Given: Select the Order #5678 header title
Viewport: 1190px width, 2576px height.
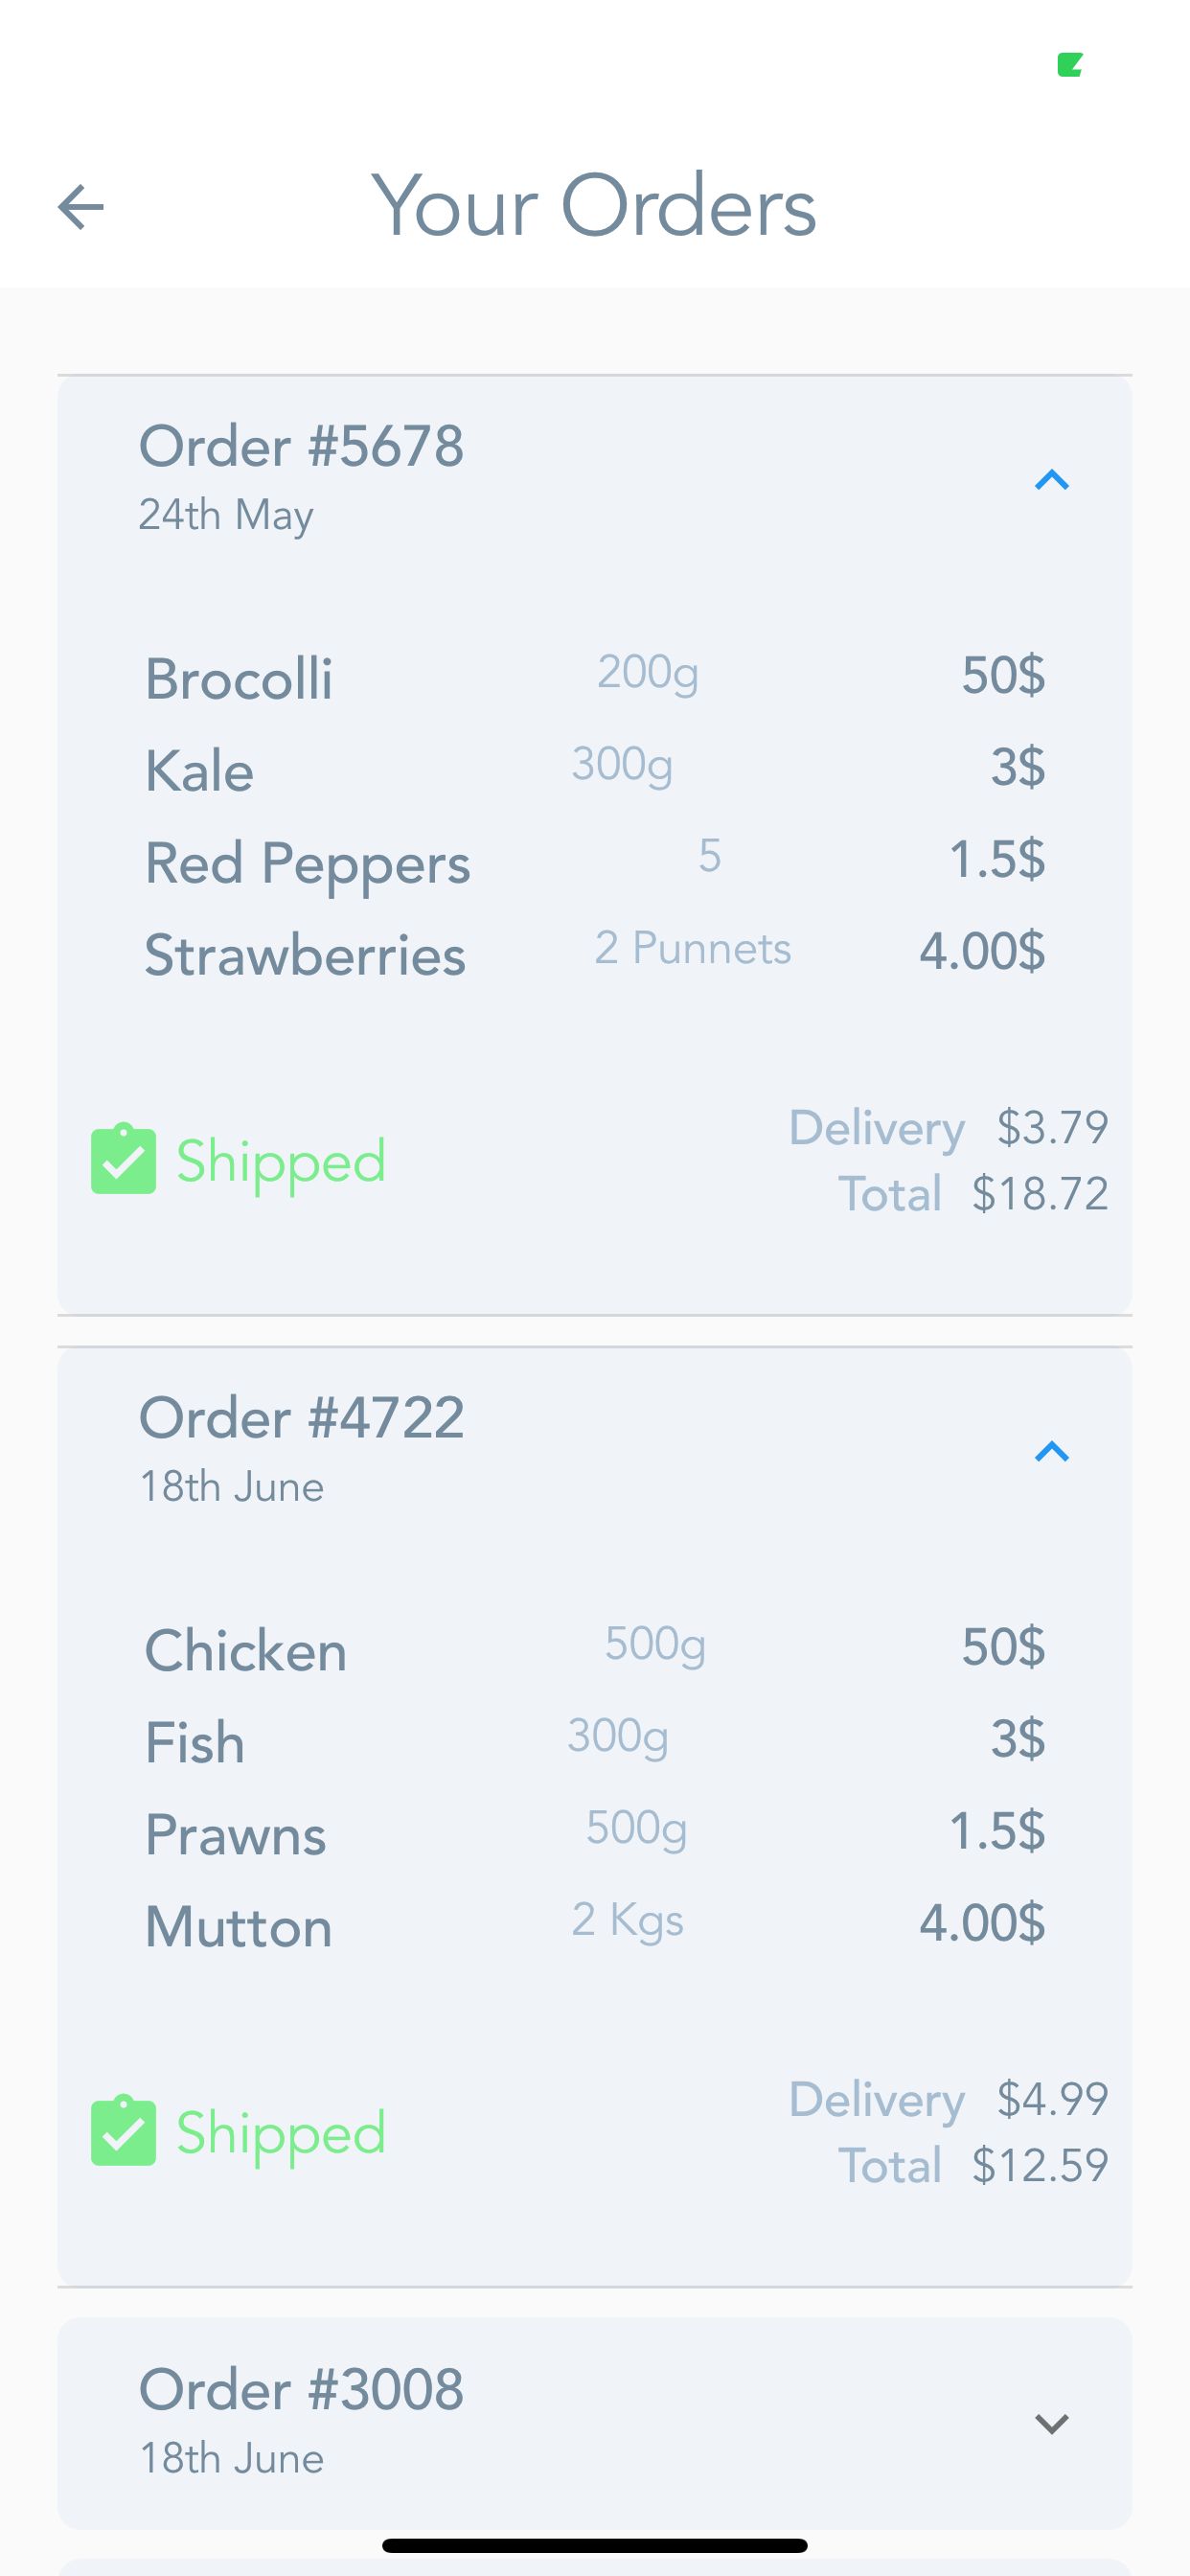Looking at the screenshot, I should coord(301,446).
